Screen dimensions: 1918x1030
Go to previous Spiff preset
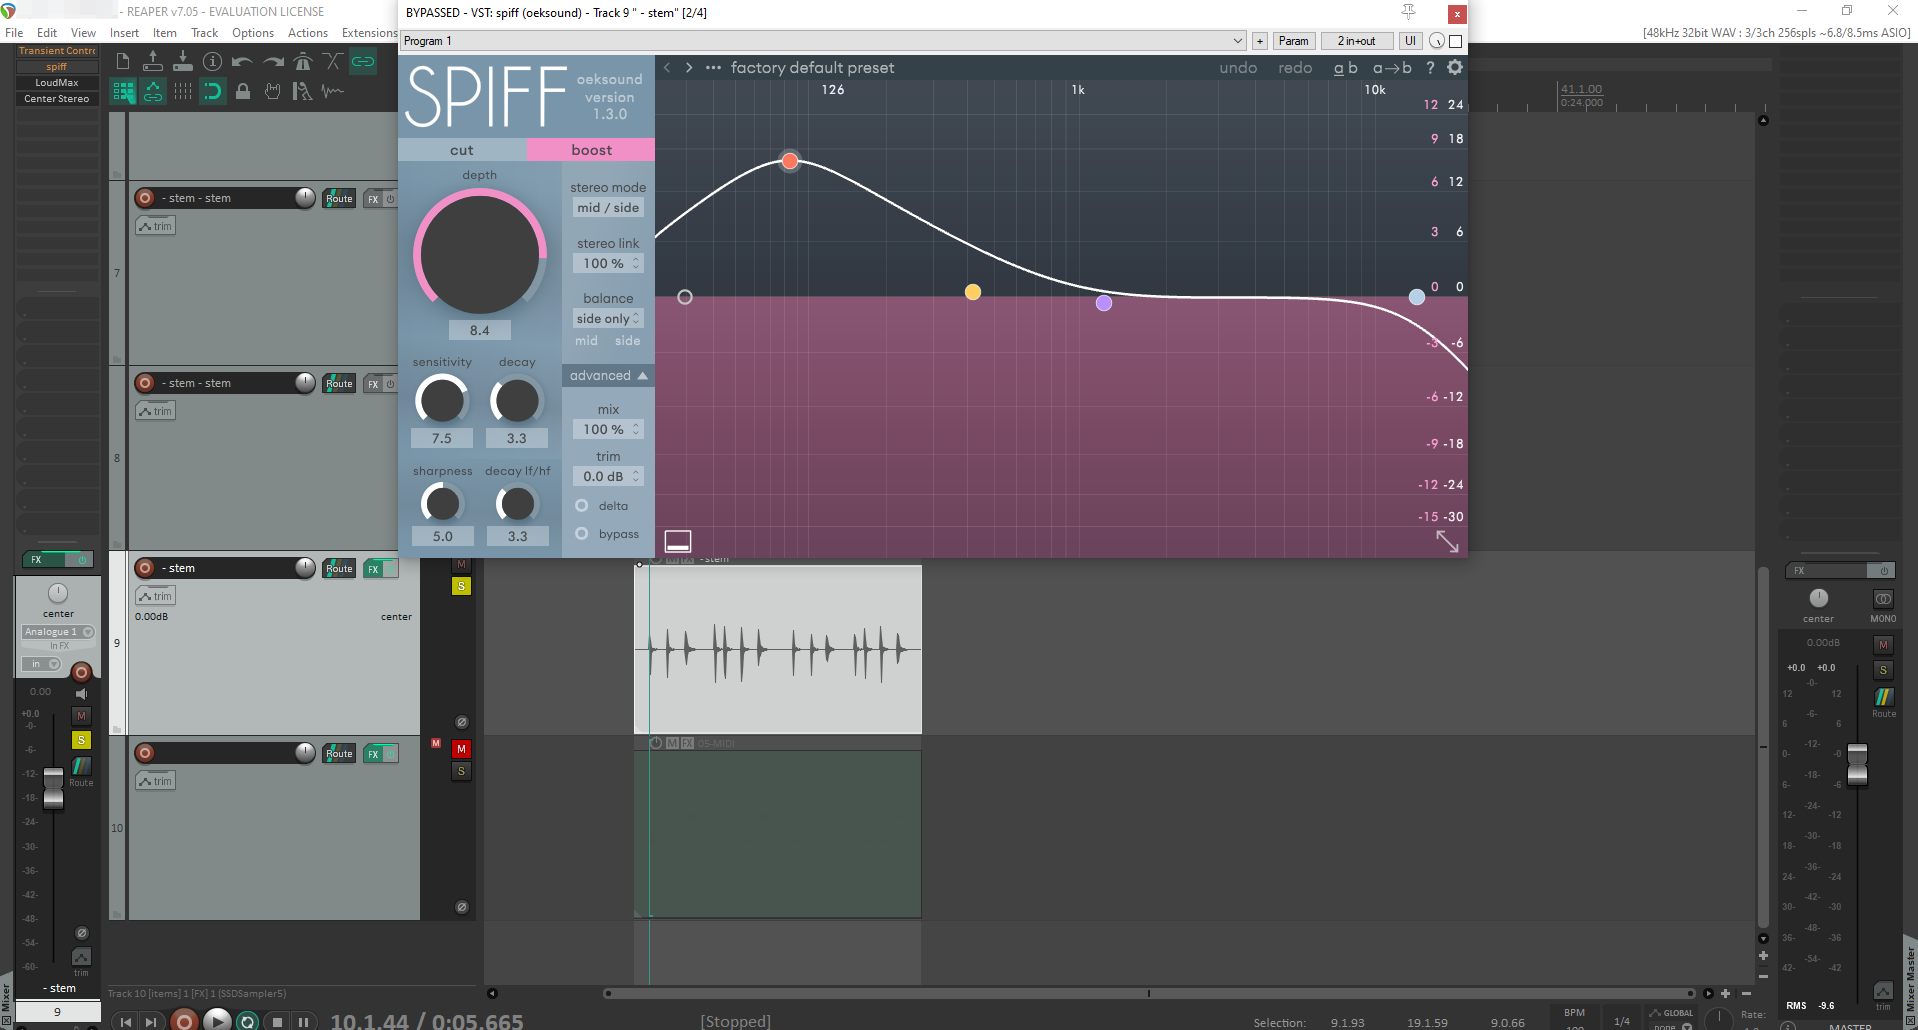pos(667,68)
